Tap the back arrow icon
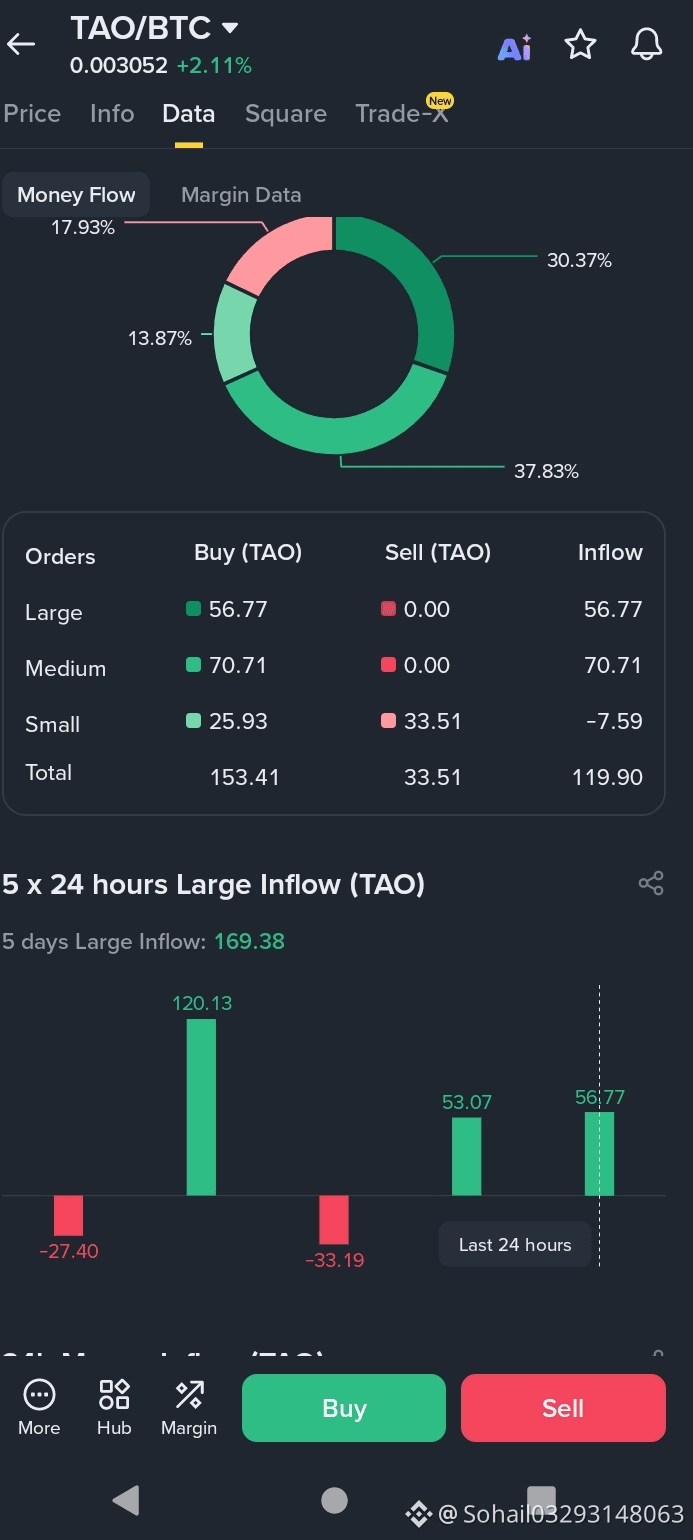The width and height of the screenshot is (693, 1540). (x=21, y=44)
